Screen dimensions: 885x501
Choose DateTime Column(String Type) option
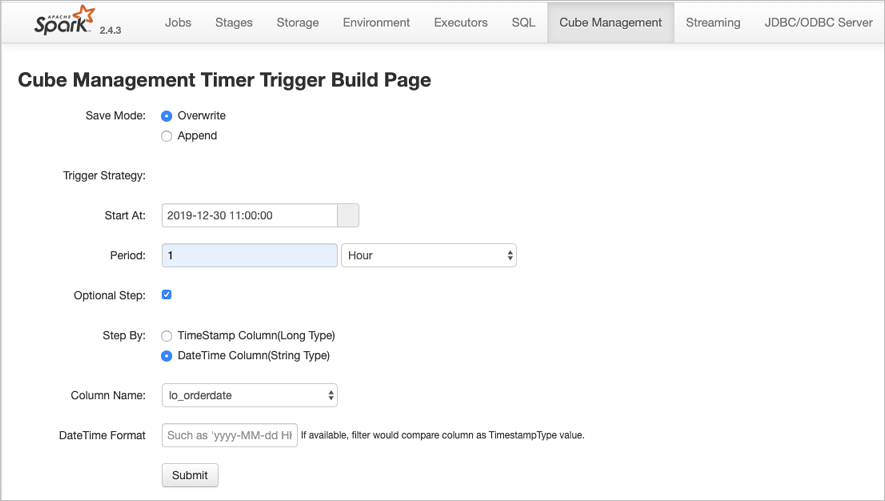tap(167, 356)
